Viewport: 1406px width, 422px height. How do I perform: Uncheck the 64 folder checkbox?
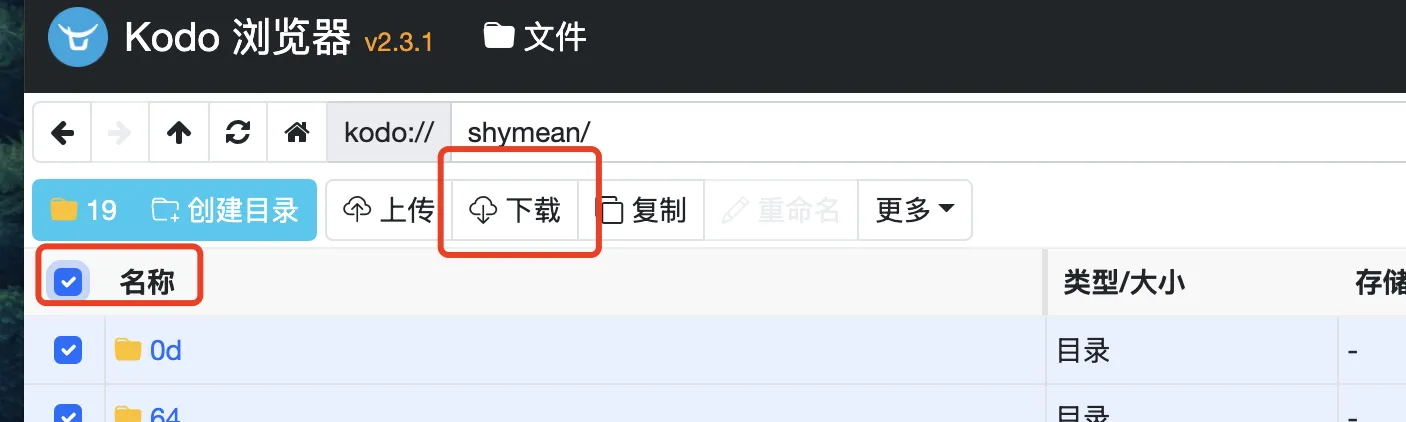pos(68,414)
